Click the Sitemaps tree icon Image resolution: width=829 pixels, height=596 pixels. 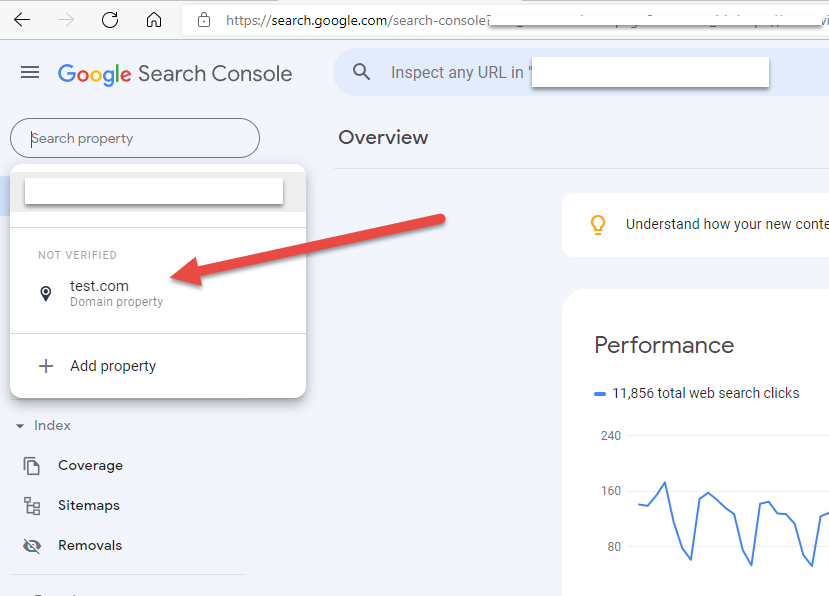click(32, 506)
